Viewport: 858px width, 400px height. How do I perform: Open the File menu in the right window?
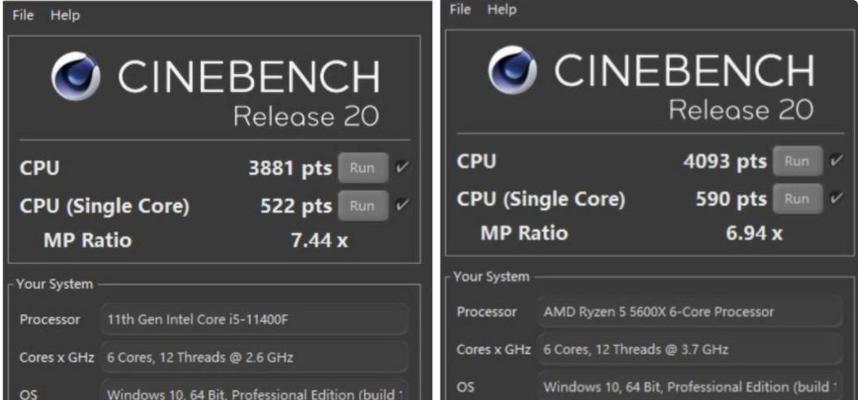[460, 9]
